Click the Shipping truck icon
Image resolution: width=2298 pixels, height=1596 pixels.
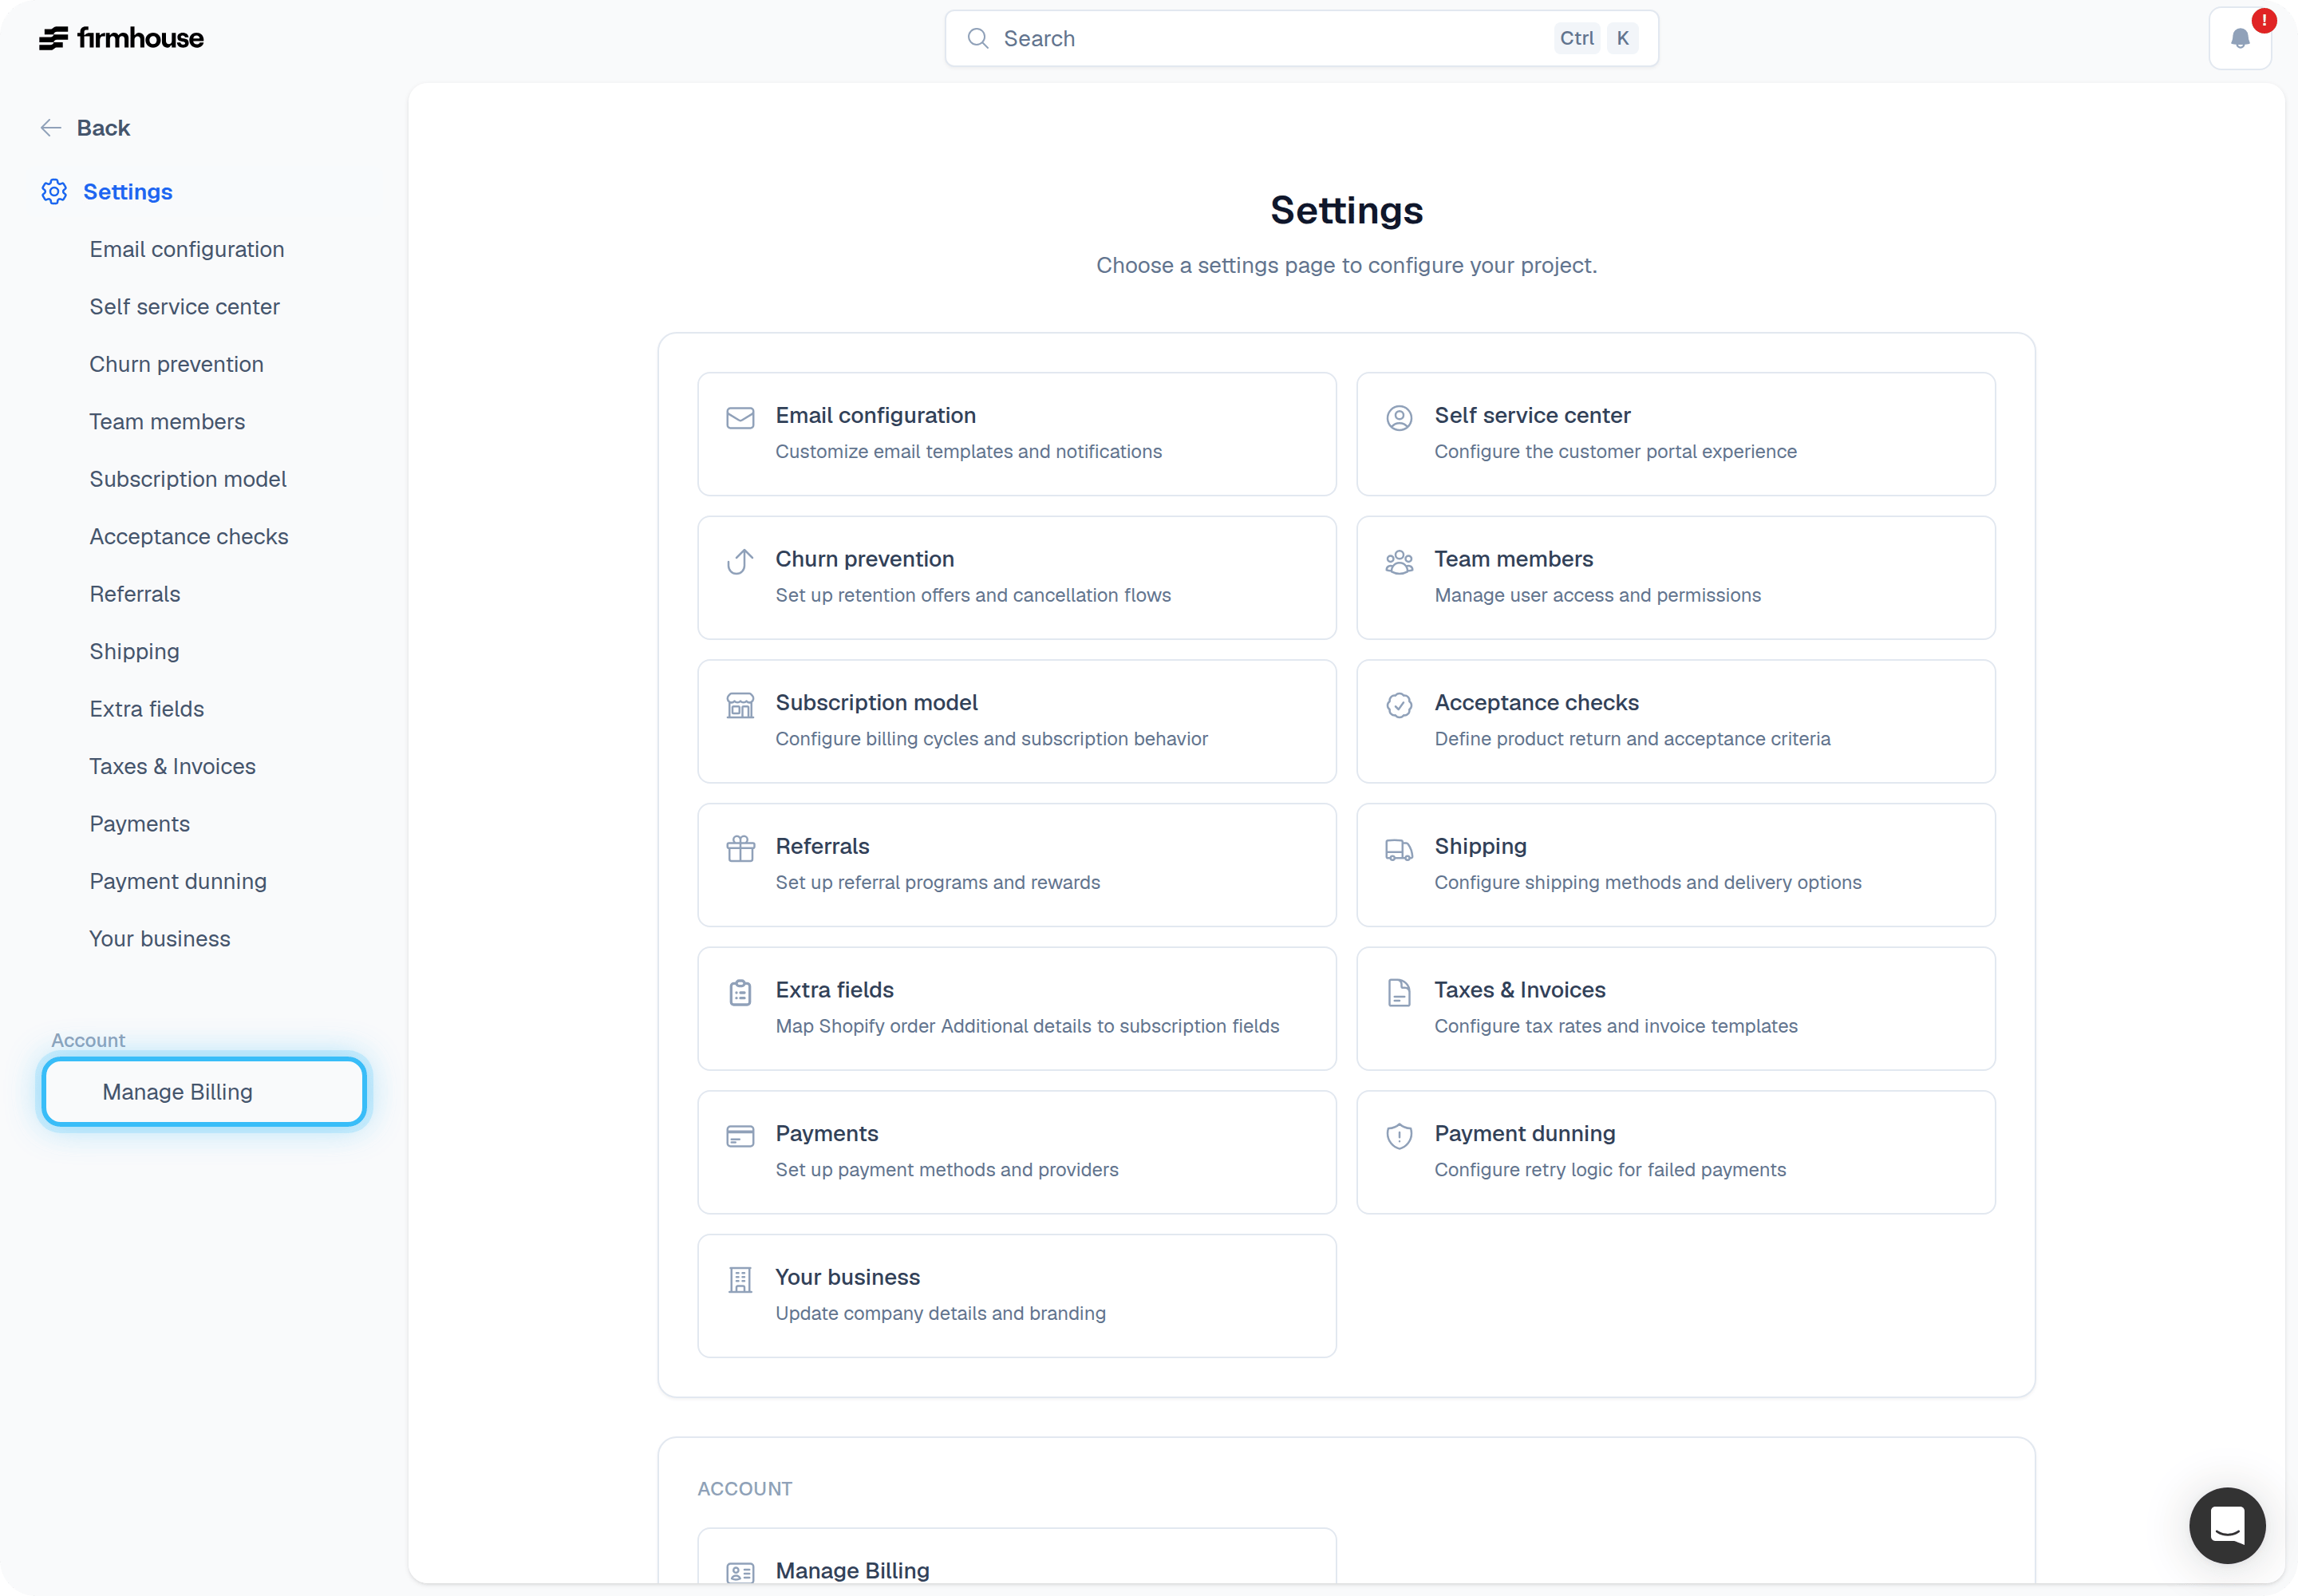click(x=1399, y=849)
